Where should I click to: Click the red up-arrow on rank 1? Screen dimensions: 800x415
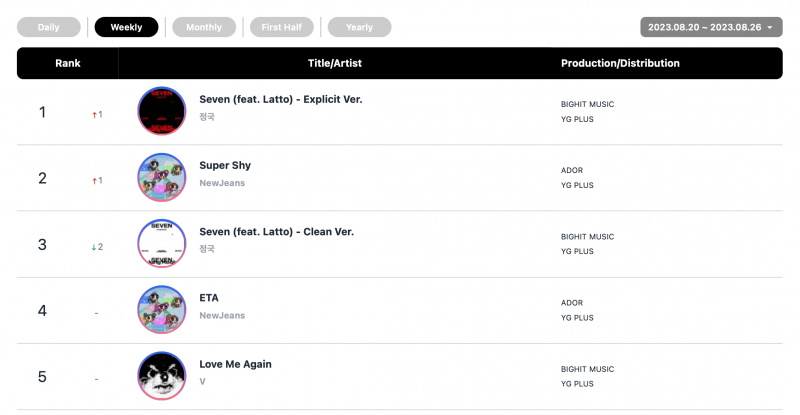94,115
